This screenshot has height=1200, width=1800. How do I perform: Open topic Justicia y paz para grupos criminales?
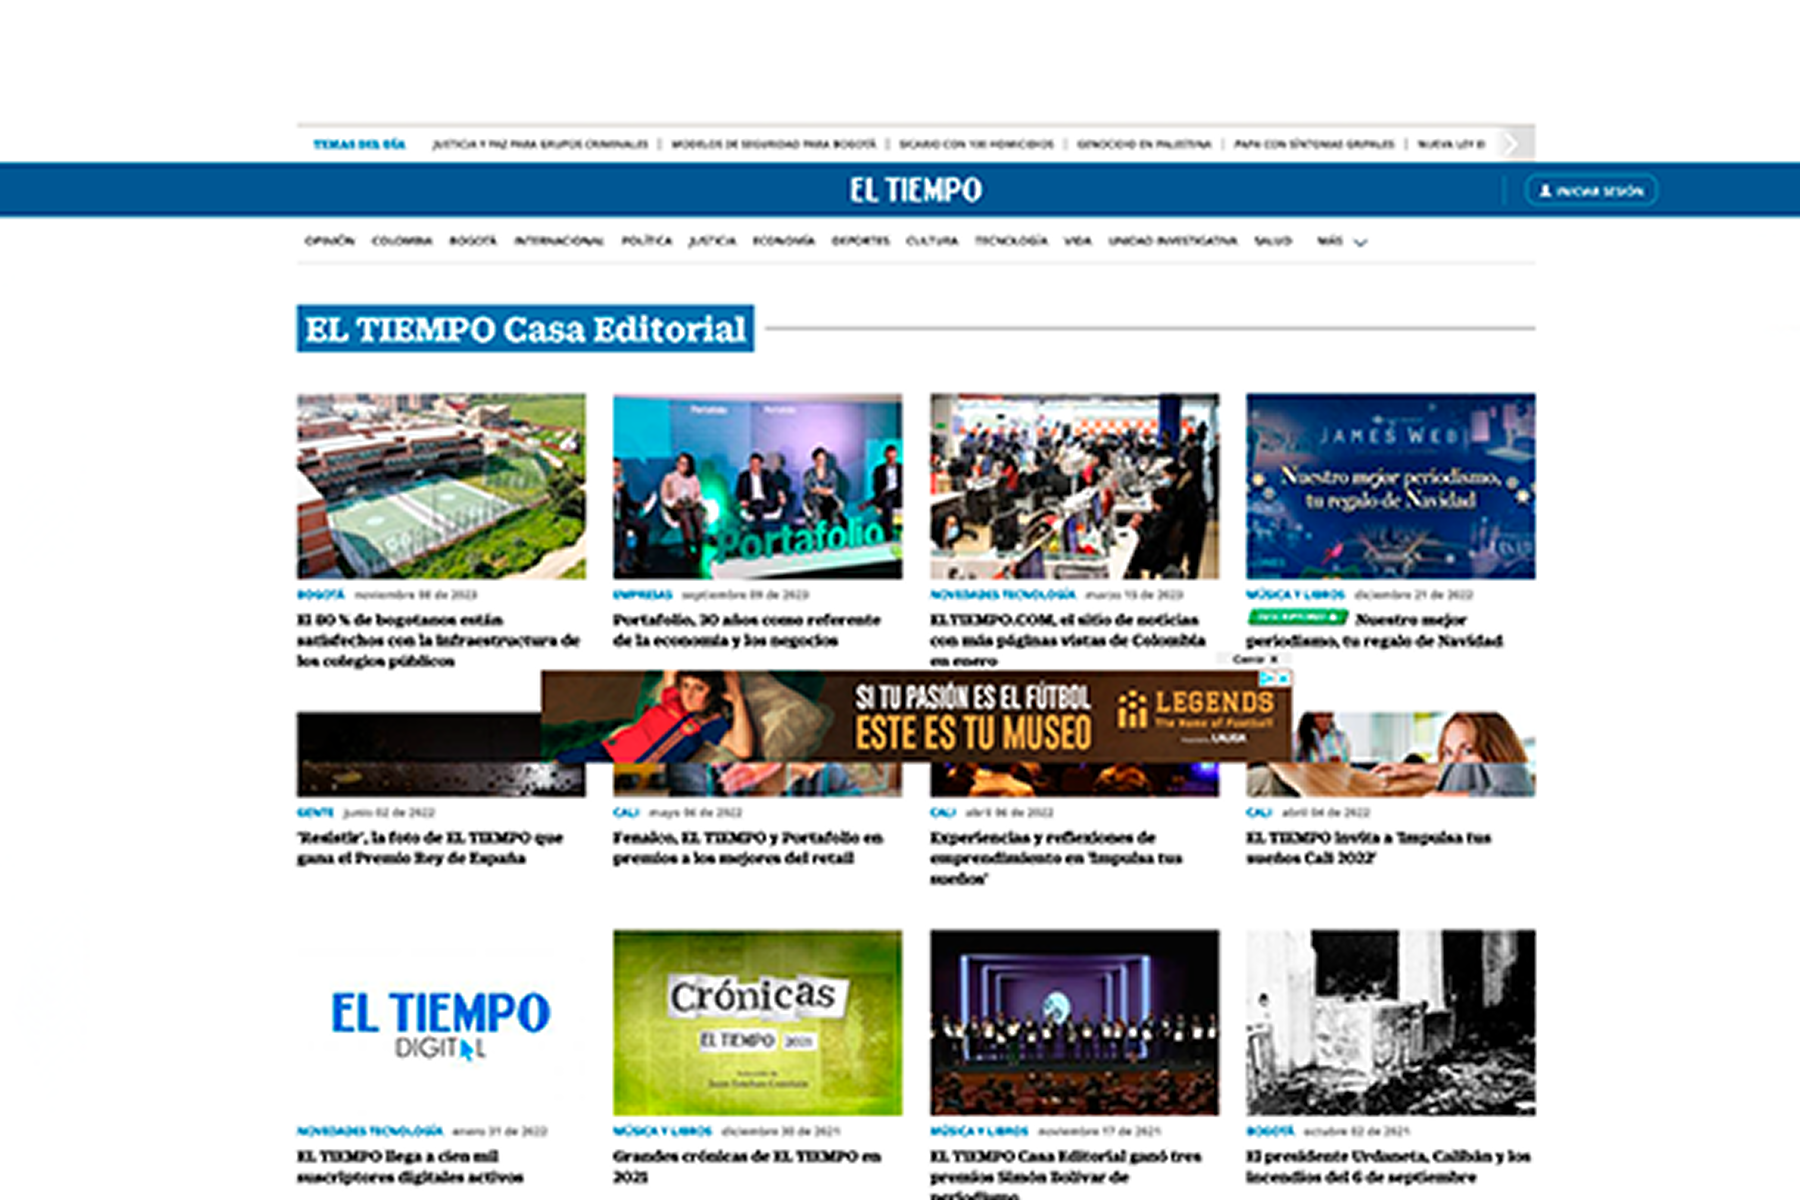click(x=540, y=144)
